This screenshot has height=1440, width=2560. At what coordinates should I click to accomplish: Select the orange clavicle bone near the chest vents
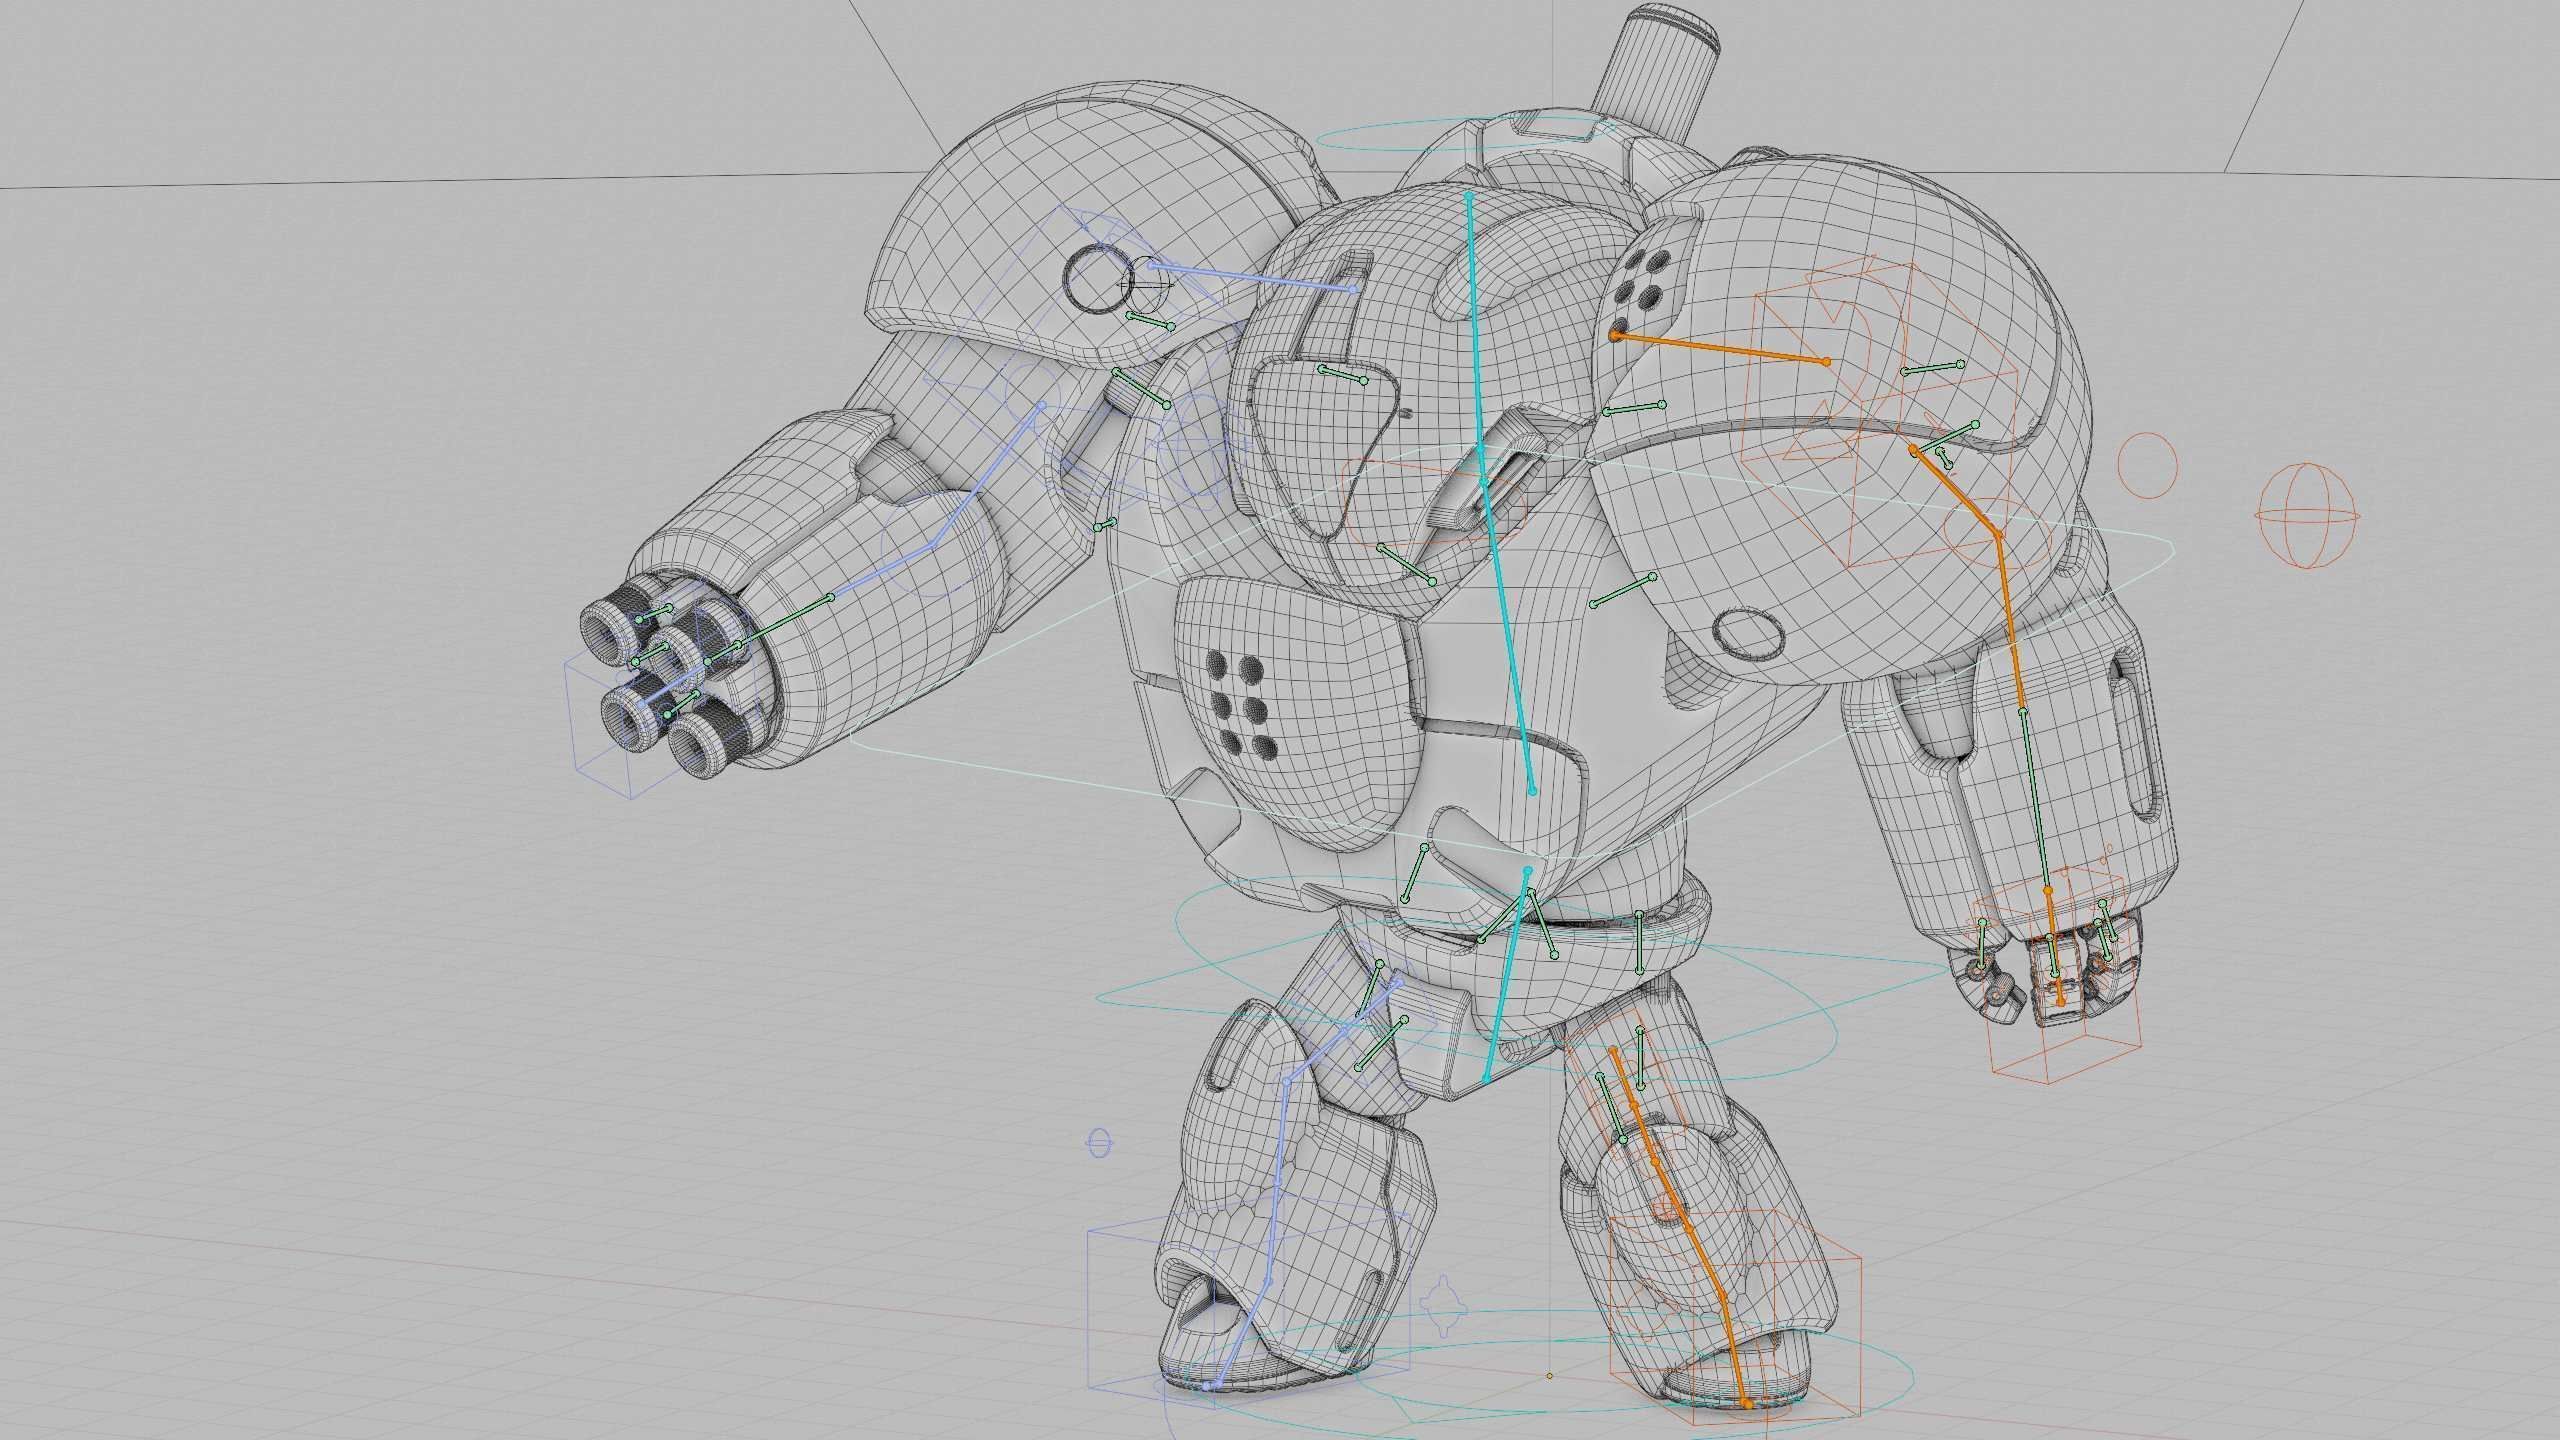(x=1720, y=348)
